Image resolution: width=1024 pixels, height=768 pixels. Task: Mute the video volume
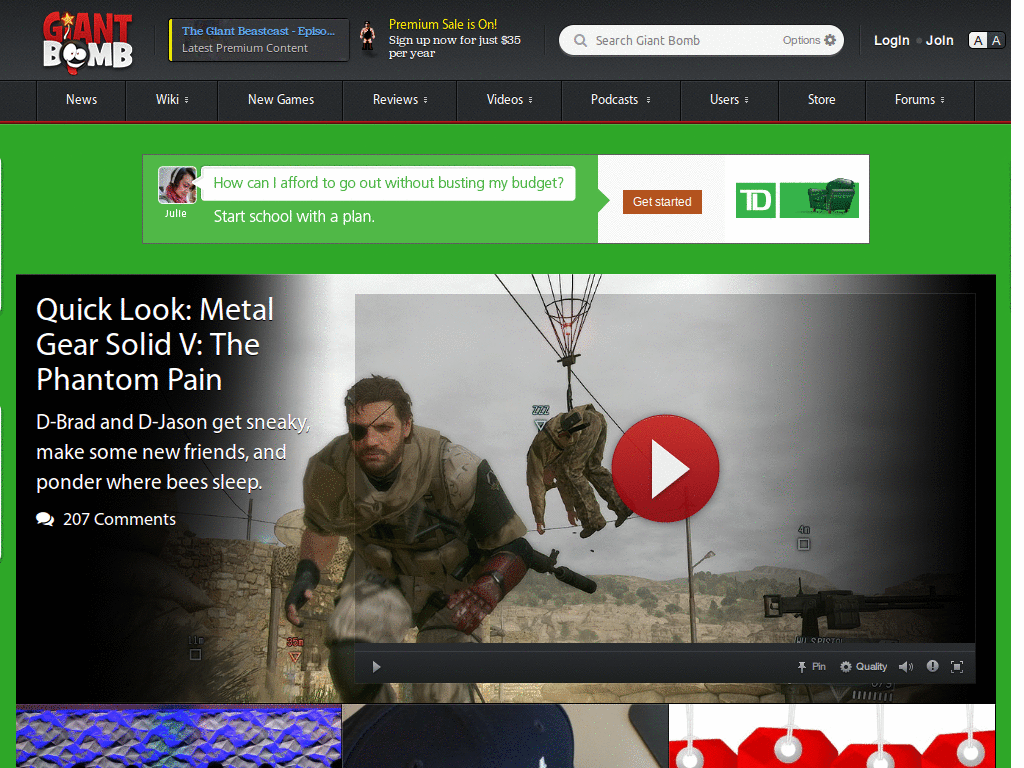[906, 667]
